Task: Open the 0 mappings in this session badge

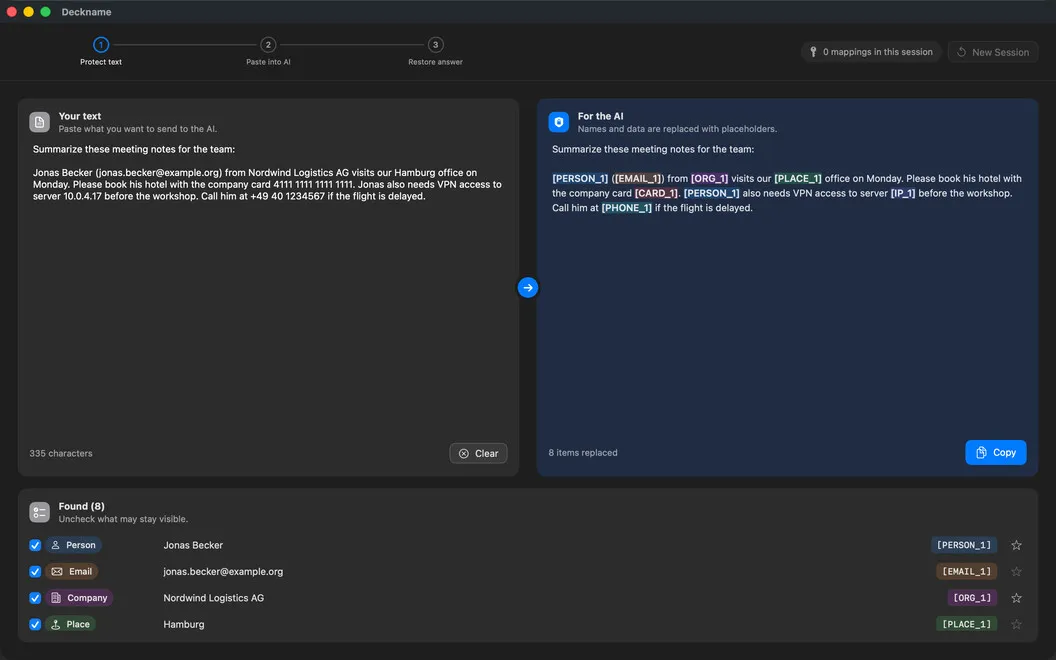Action: tap(871, 52)
